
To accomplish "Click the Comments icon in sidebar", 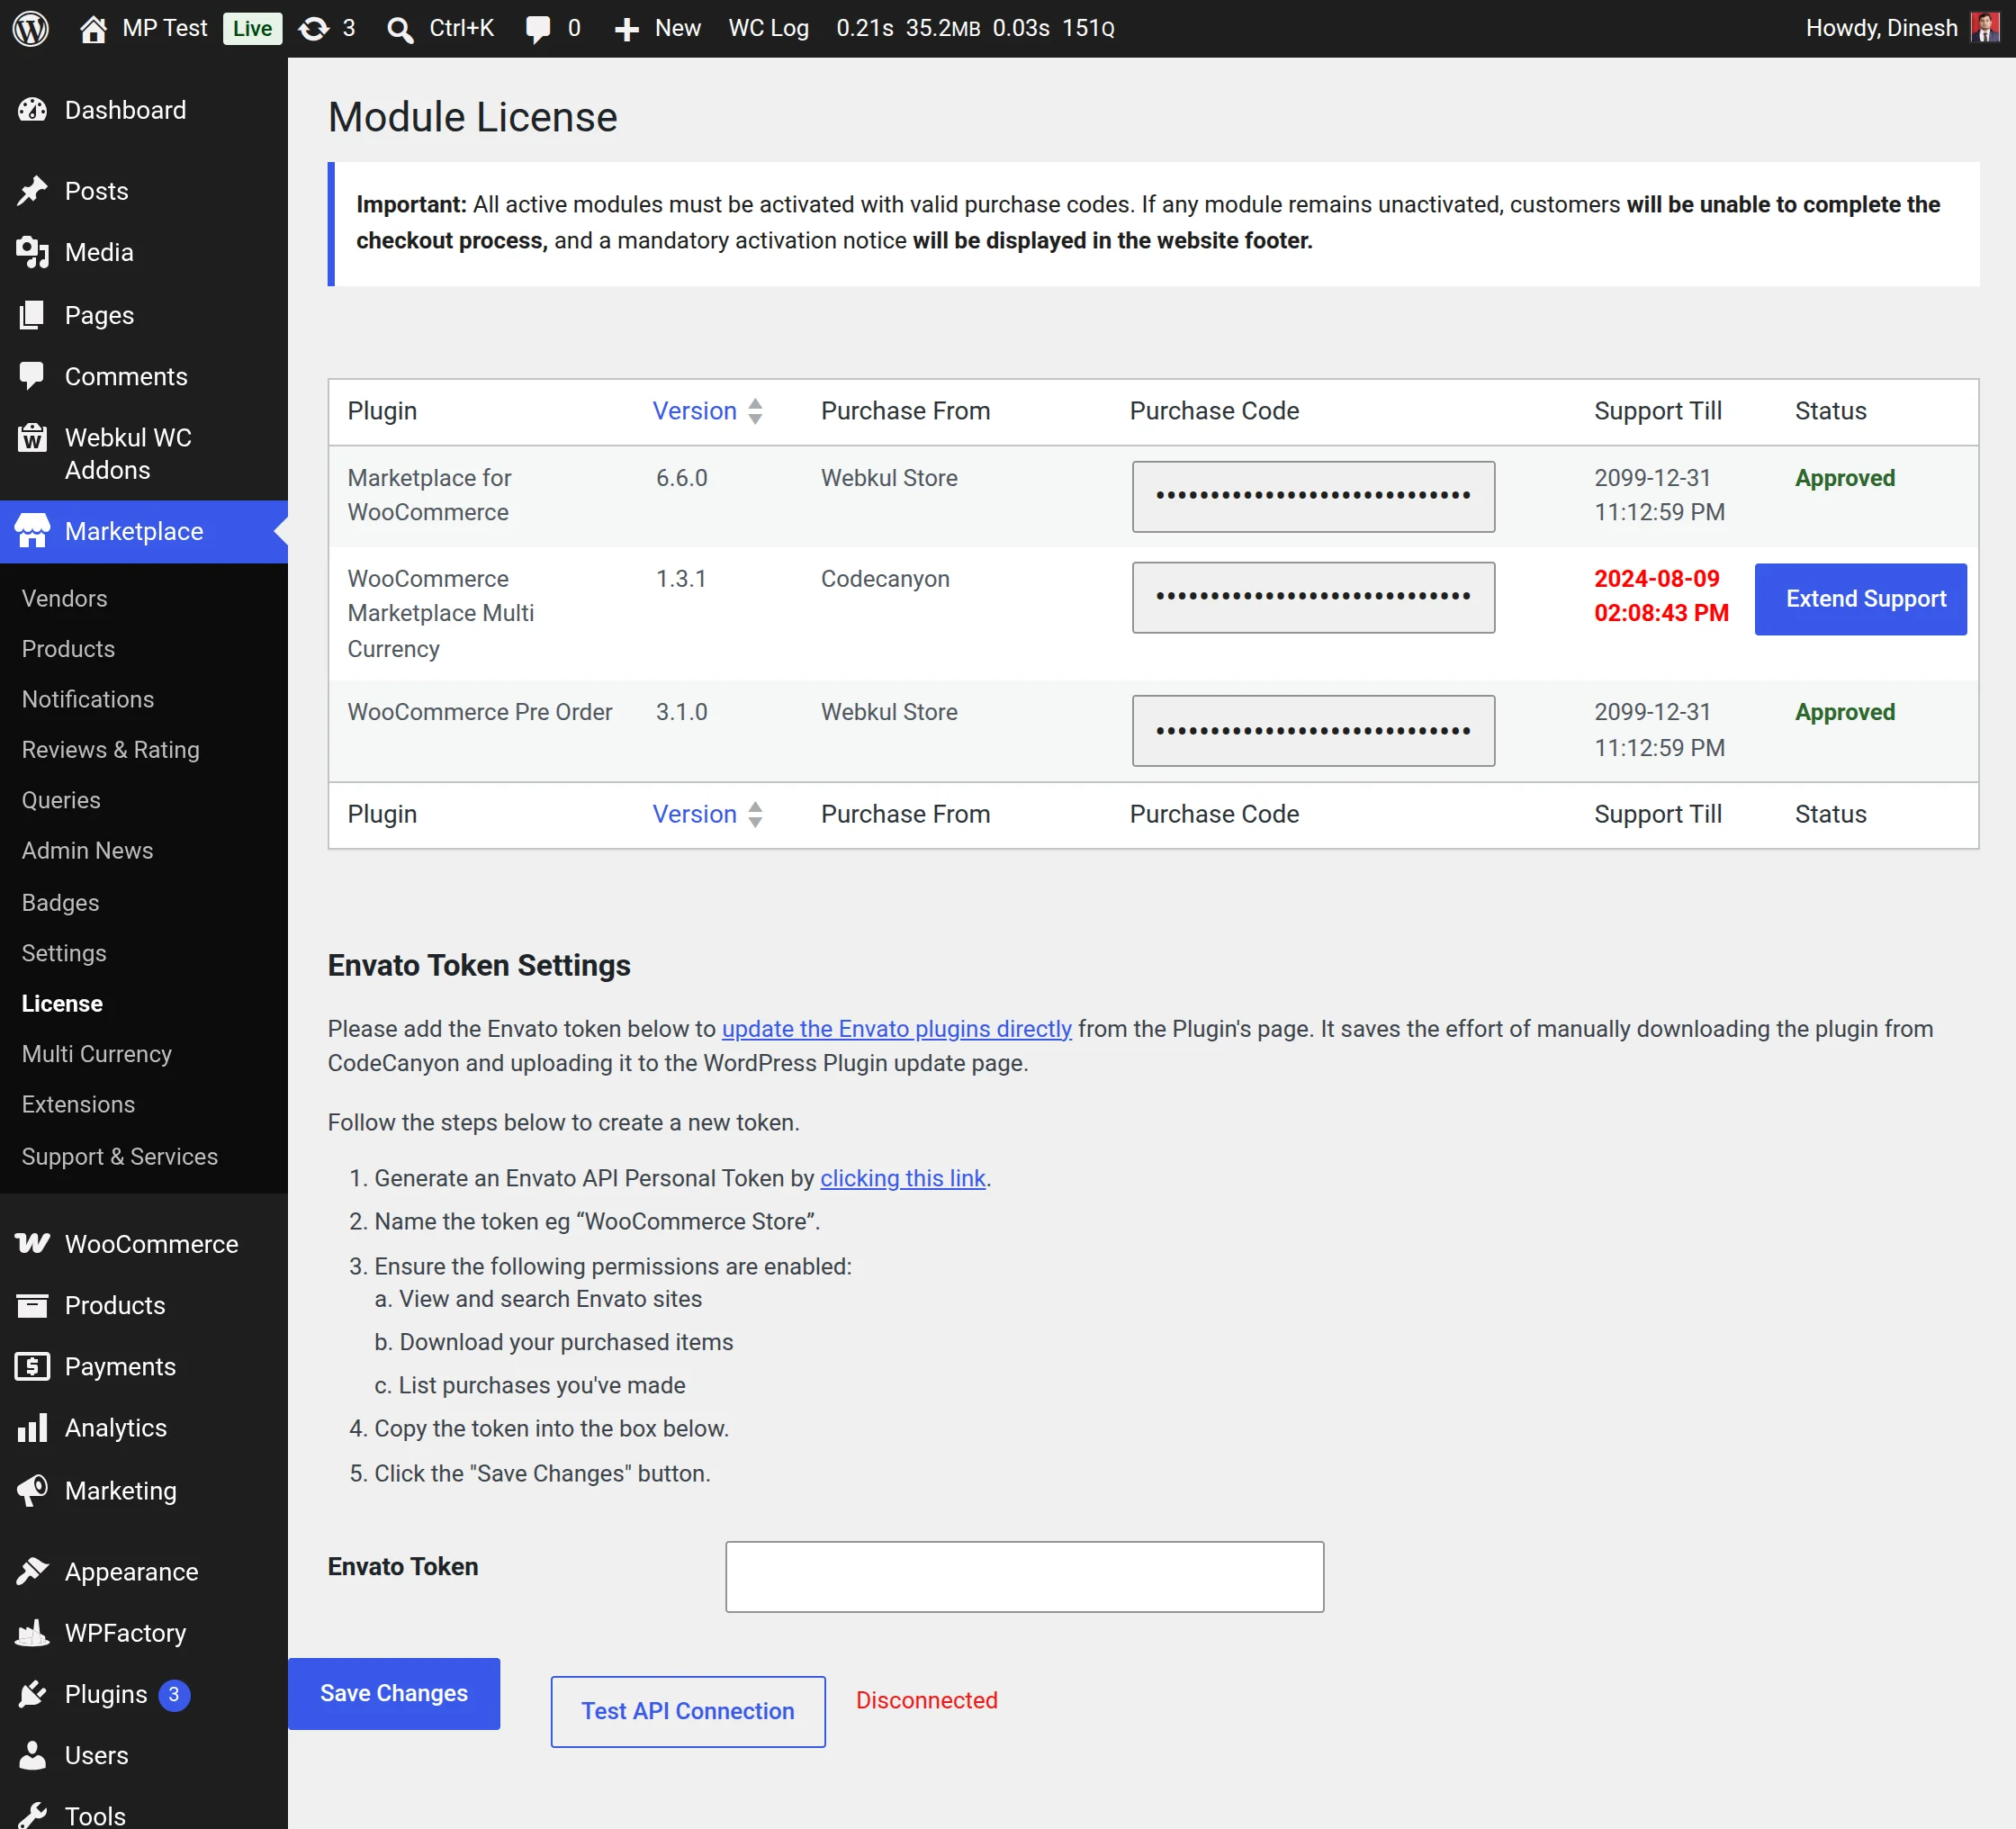I will click(32, 376).
